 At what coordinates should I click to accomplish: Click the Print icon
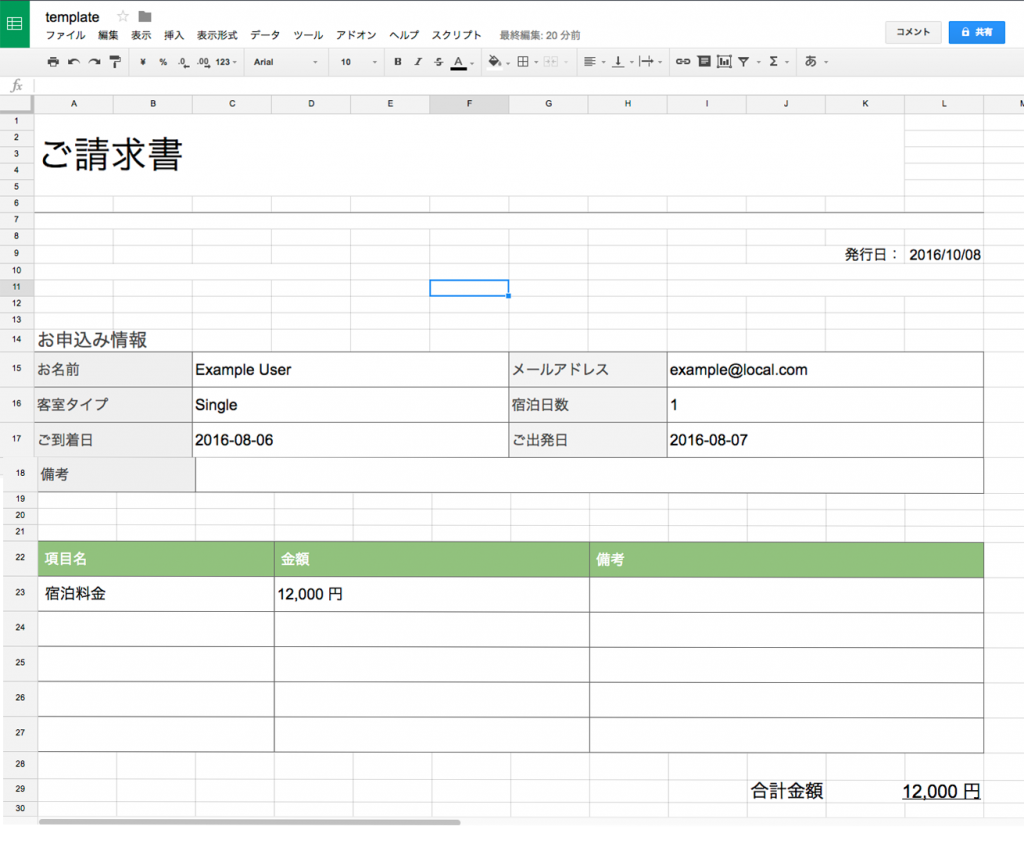53,61
